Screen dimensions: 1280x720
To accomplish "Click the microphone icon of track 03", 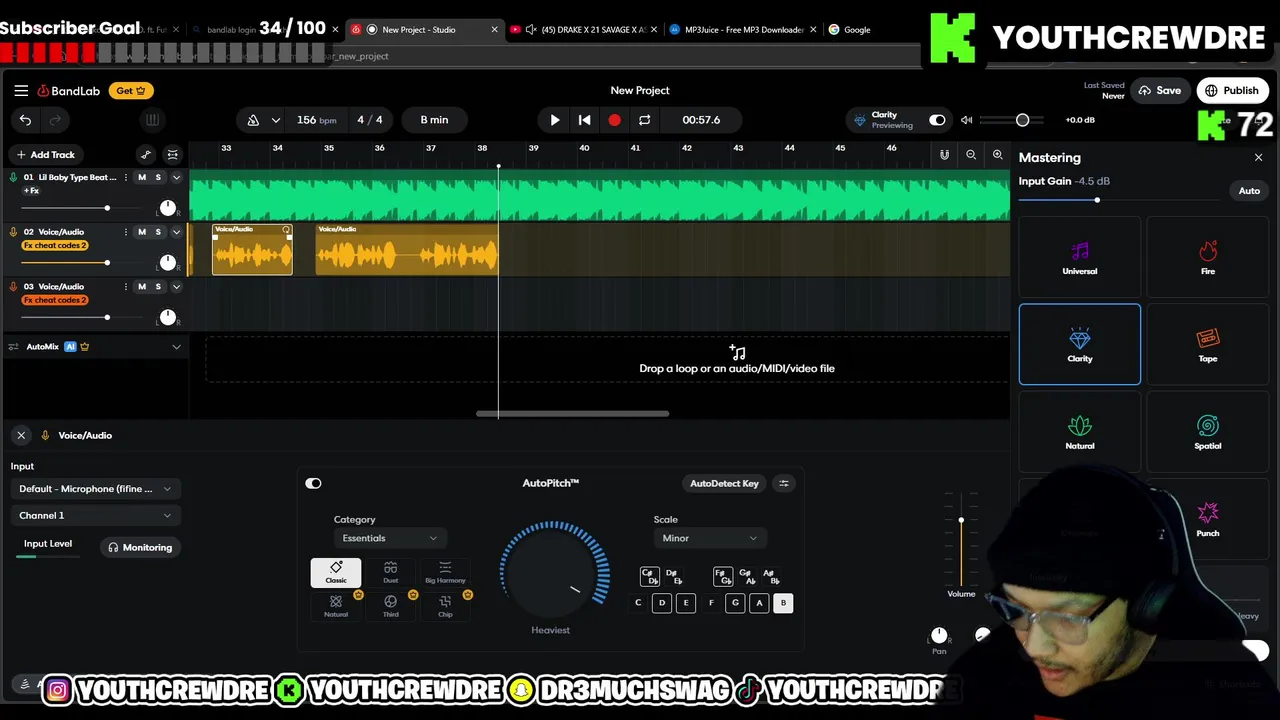I will [13, 287].
